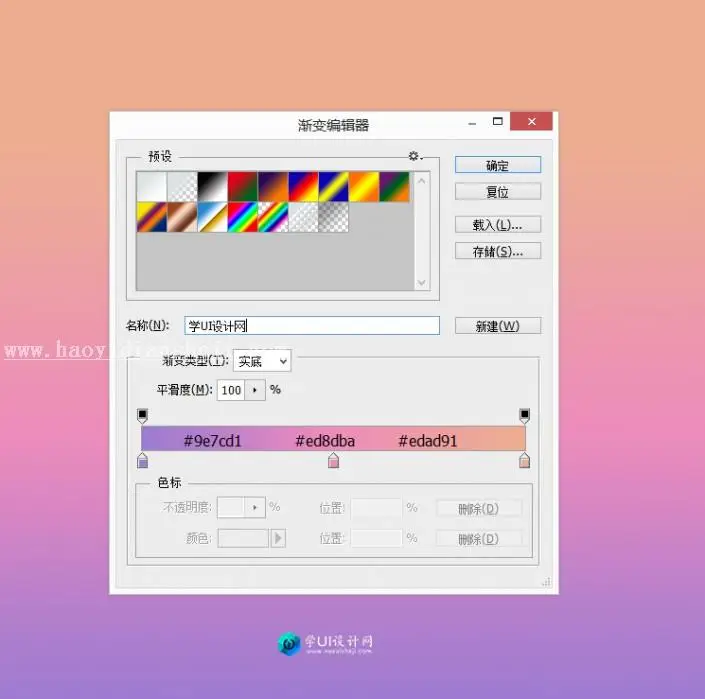The height and width of the screenshot is (699, 705).
Task: Click 存储(S)... to save gradients
Action: [x=498, y=251]
